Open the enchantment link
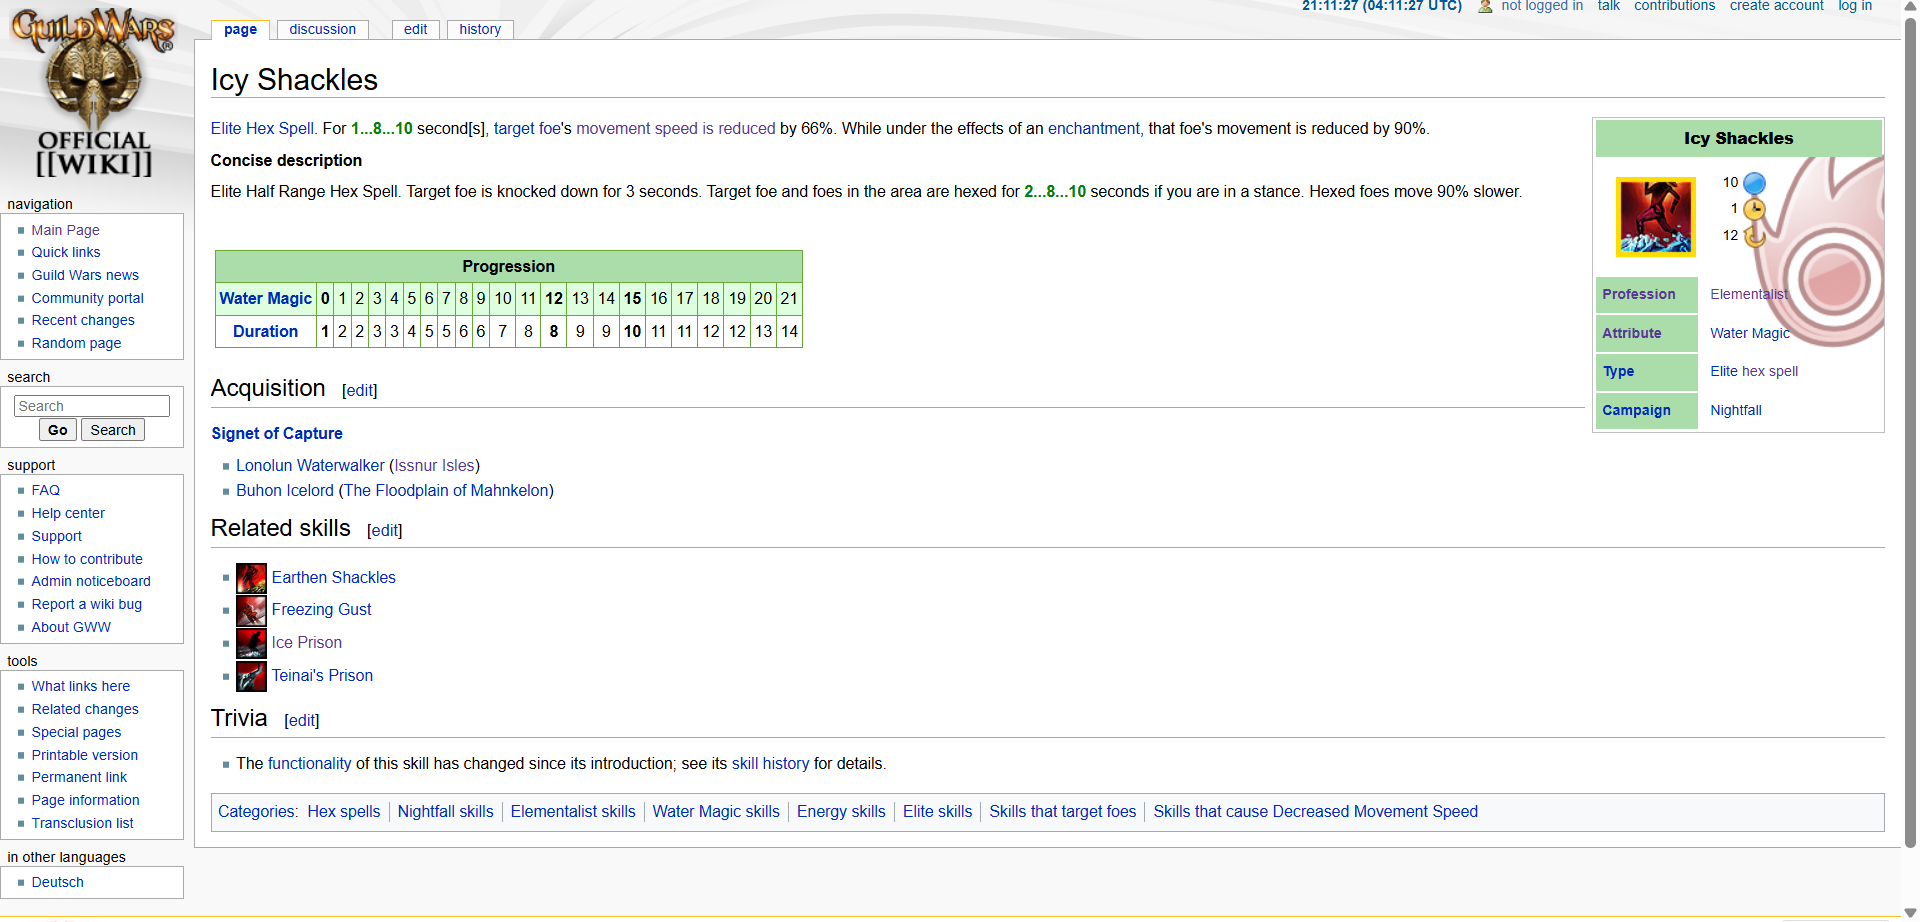Viewport: 1920px width, 922px height. coord(1093,128)
